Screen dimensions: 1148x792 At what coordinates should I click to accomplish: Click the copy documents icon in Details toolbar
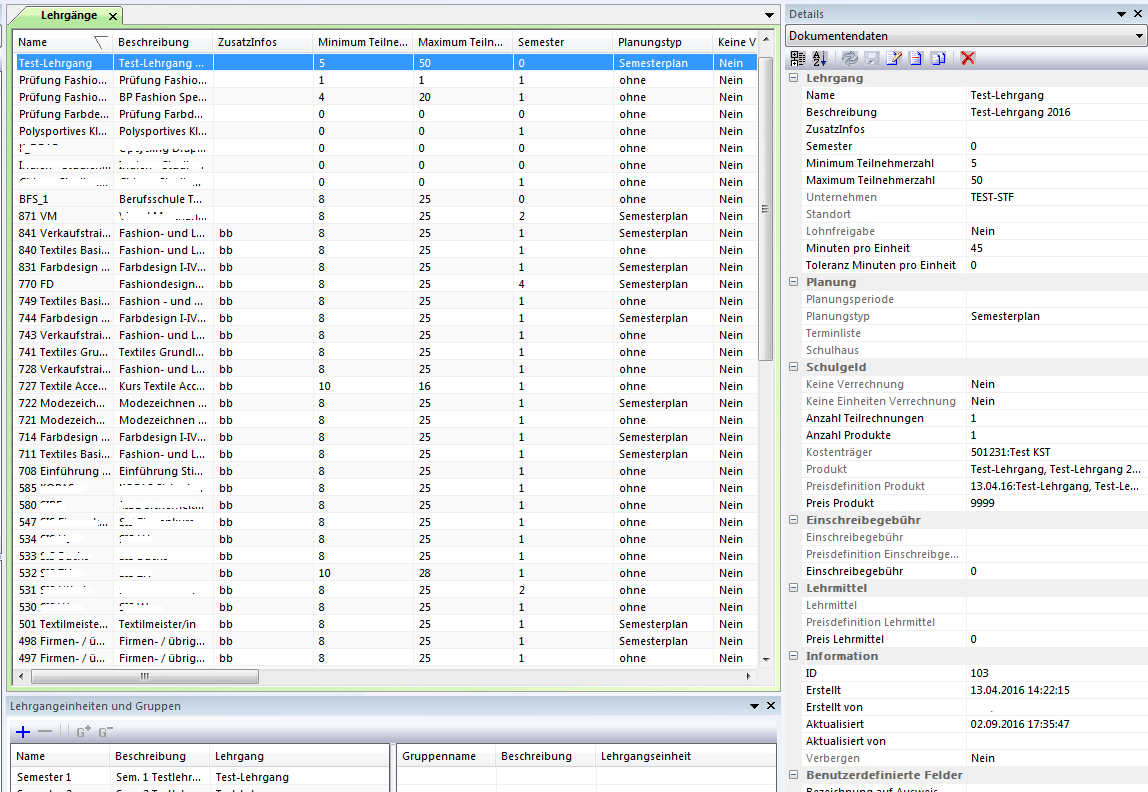point(937,58)
